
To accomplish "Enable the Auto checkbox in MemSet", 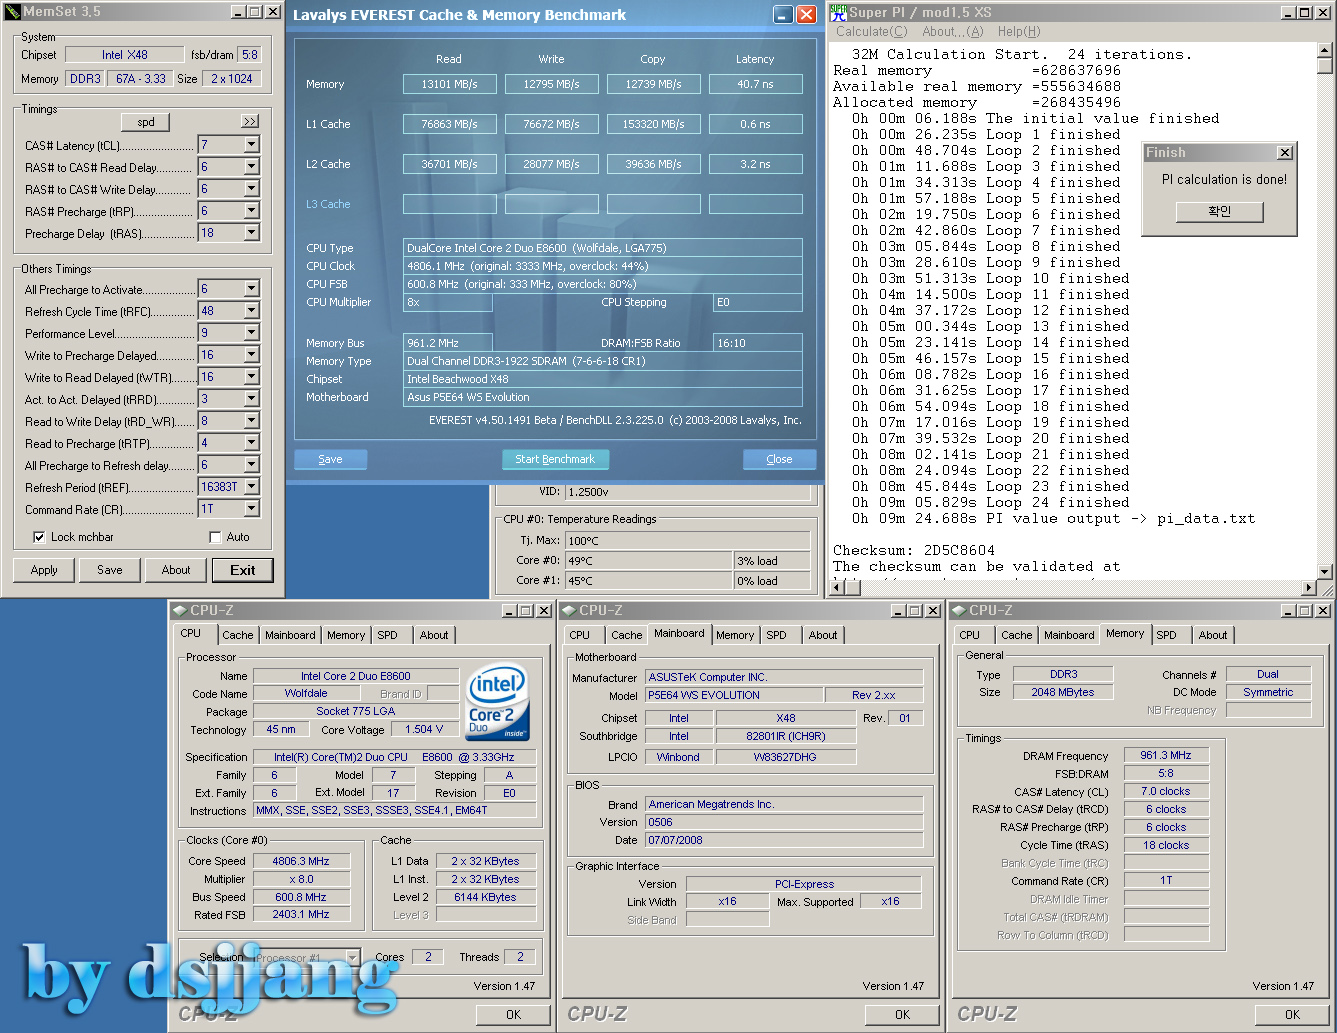I will coord(215,537).
